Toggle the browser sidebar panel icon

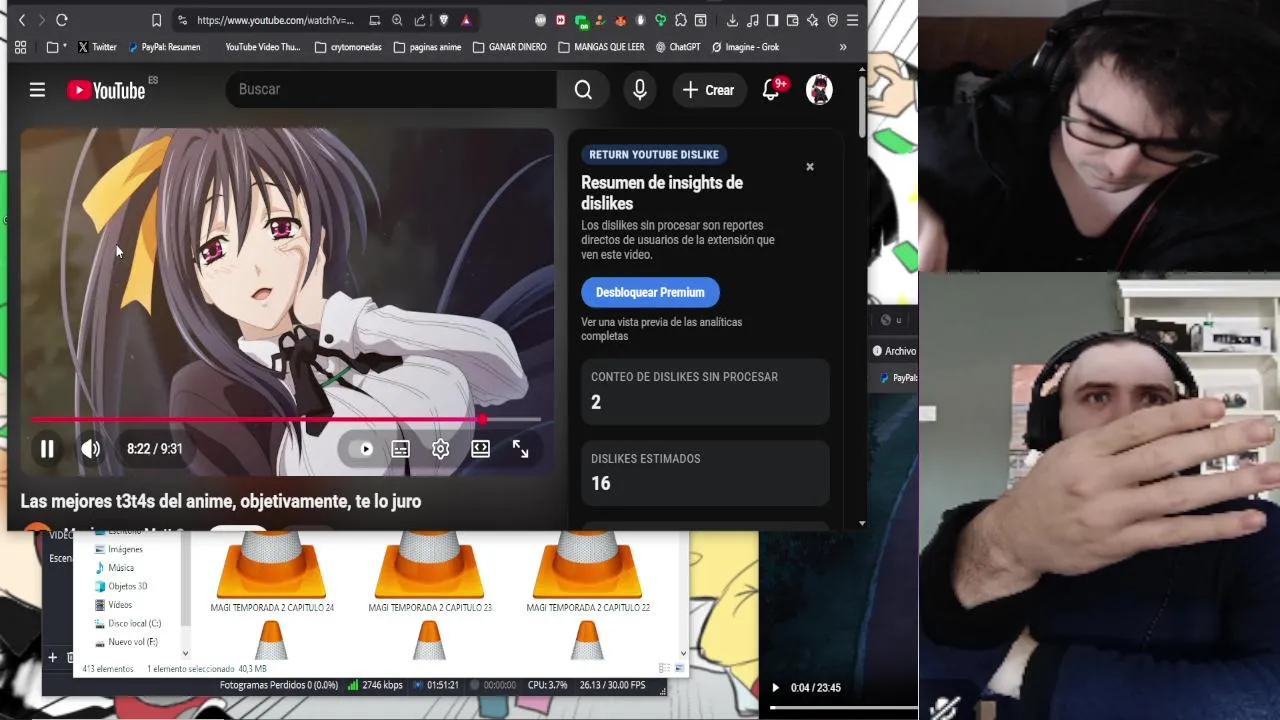tap(772, 20)
